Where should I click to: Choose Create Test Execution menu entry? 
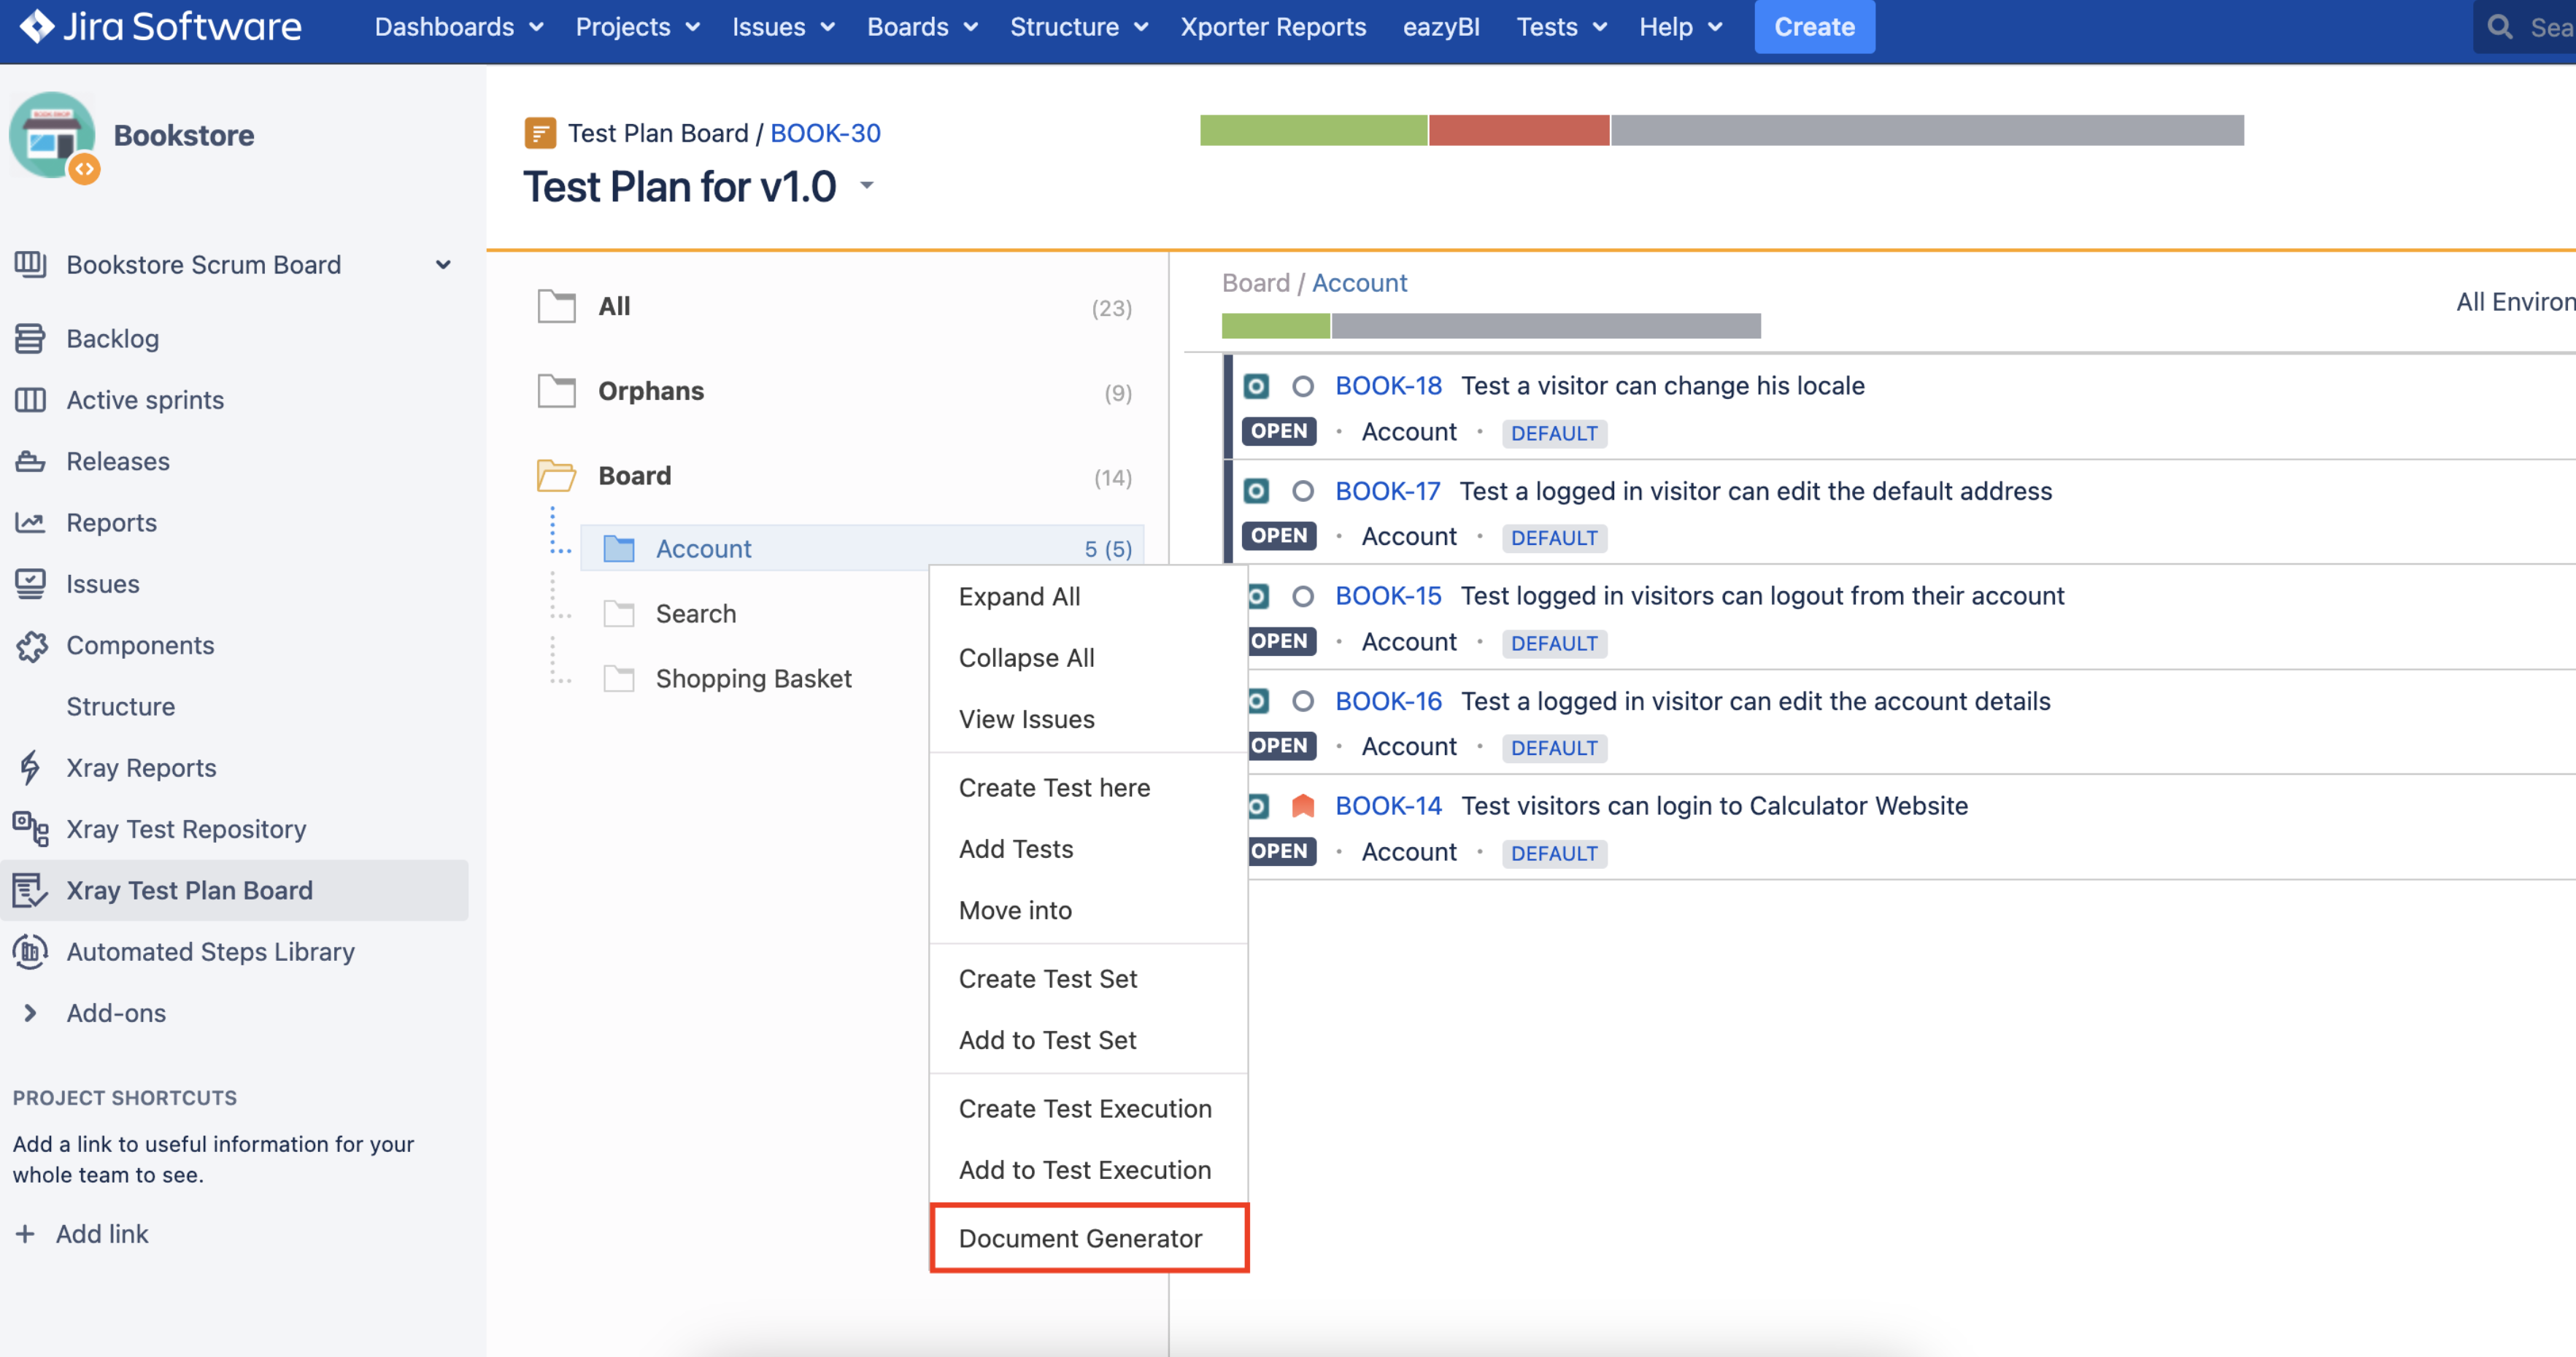[x=1088, y=1109]
